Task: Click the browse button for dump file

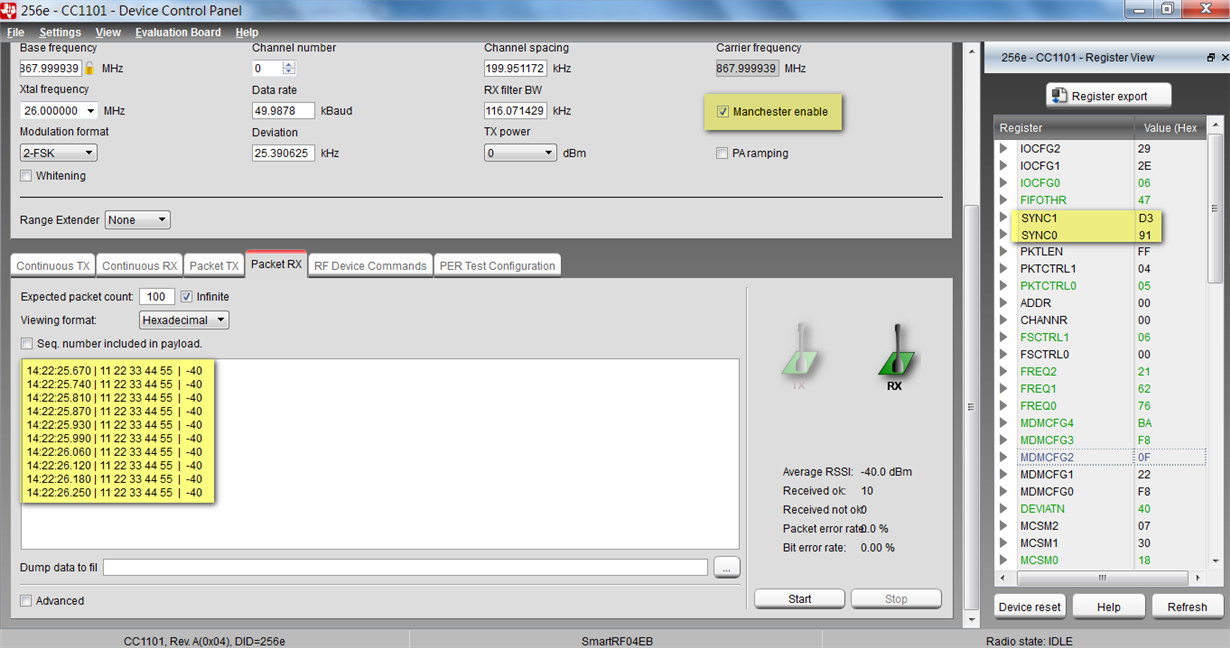Action: pyautogui.click(x=727, y=568)
